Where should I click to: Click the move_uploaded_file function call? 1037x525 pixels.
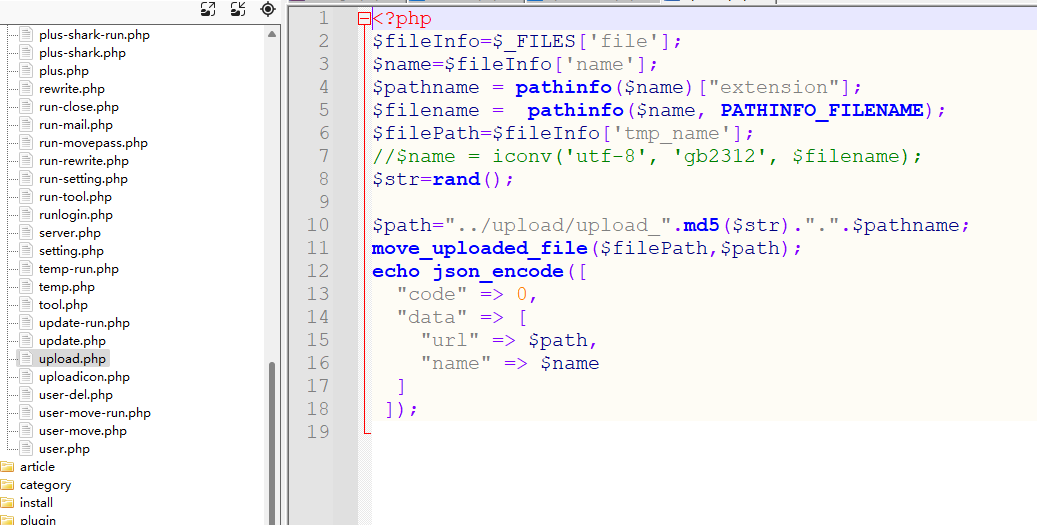(479, 248)
